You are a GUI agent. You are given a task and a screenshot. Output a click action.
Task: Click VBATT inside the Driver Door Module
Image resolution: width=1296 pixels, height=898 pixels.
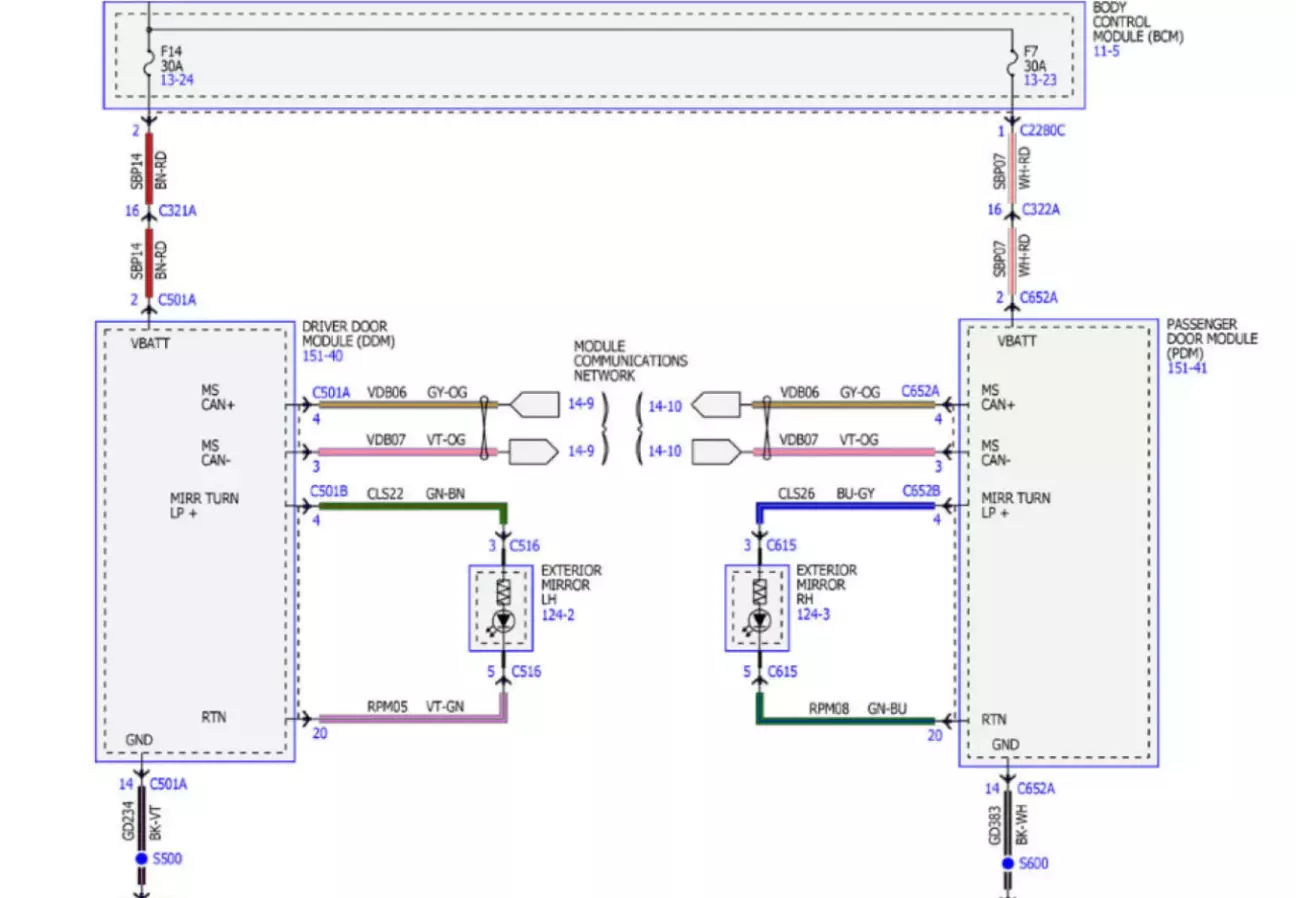point(150,342)
